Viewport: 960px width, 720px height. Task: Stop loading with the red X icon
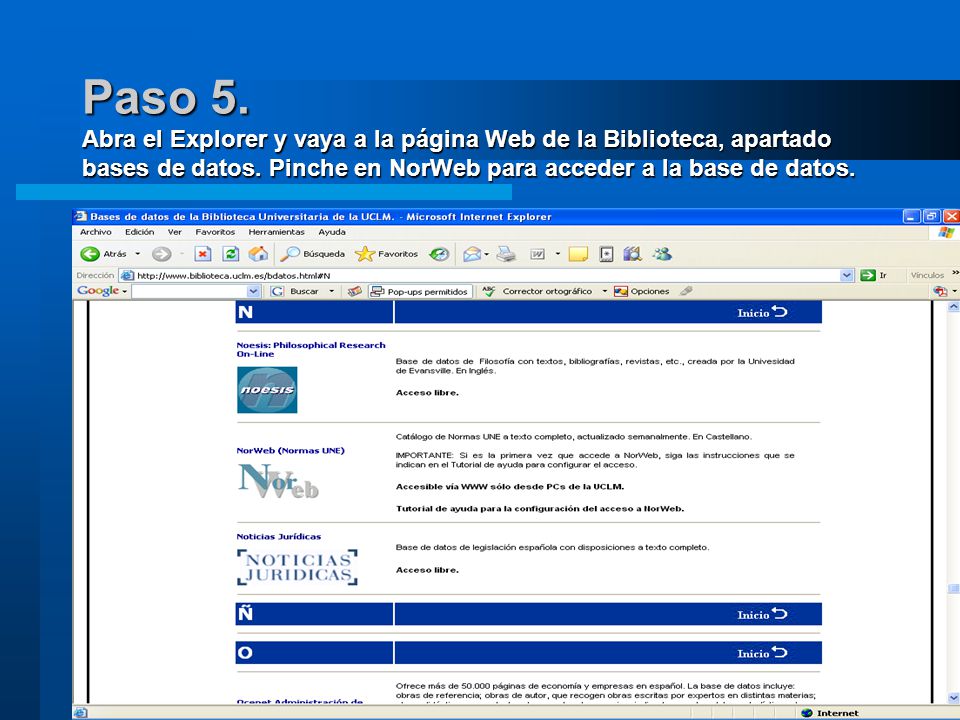tap(203, 253)
